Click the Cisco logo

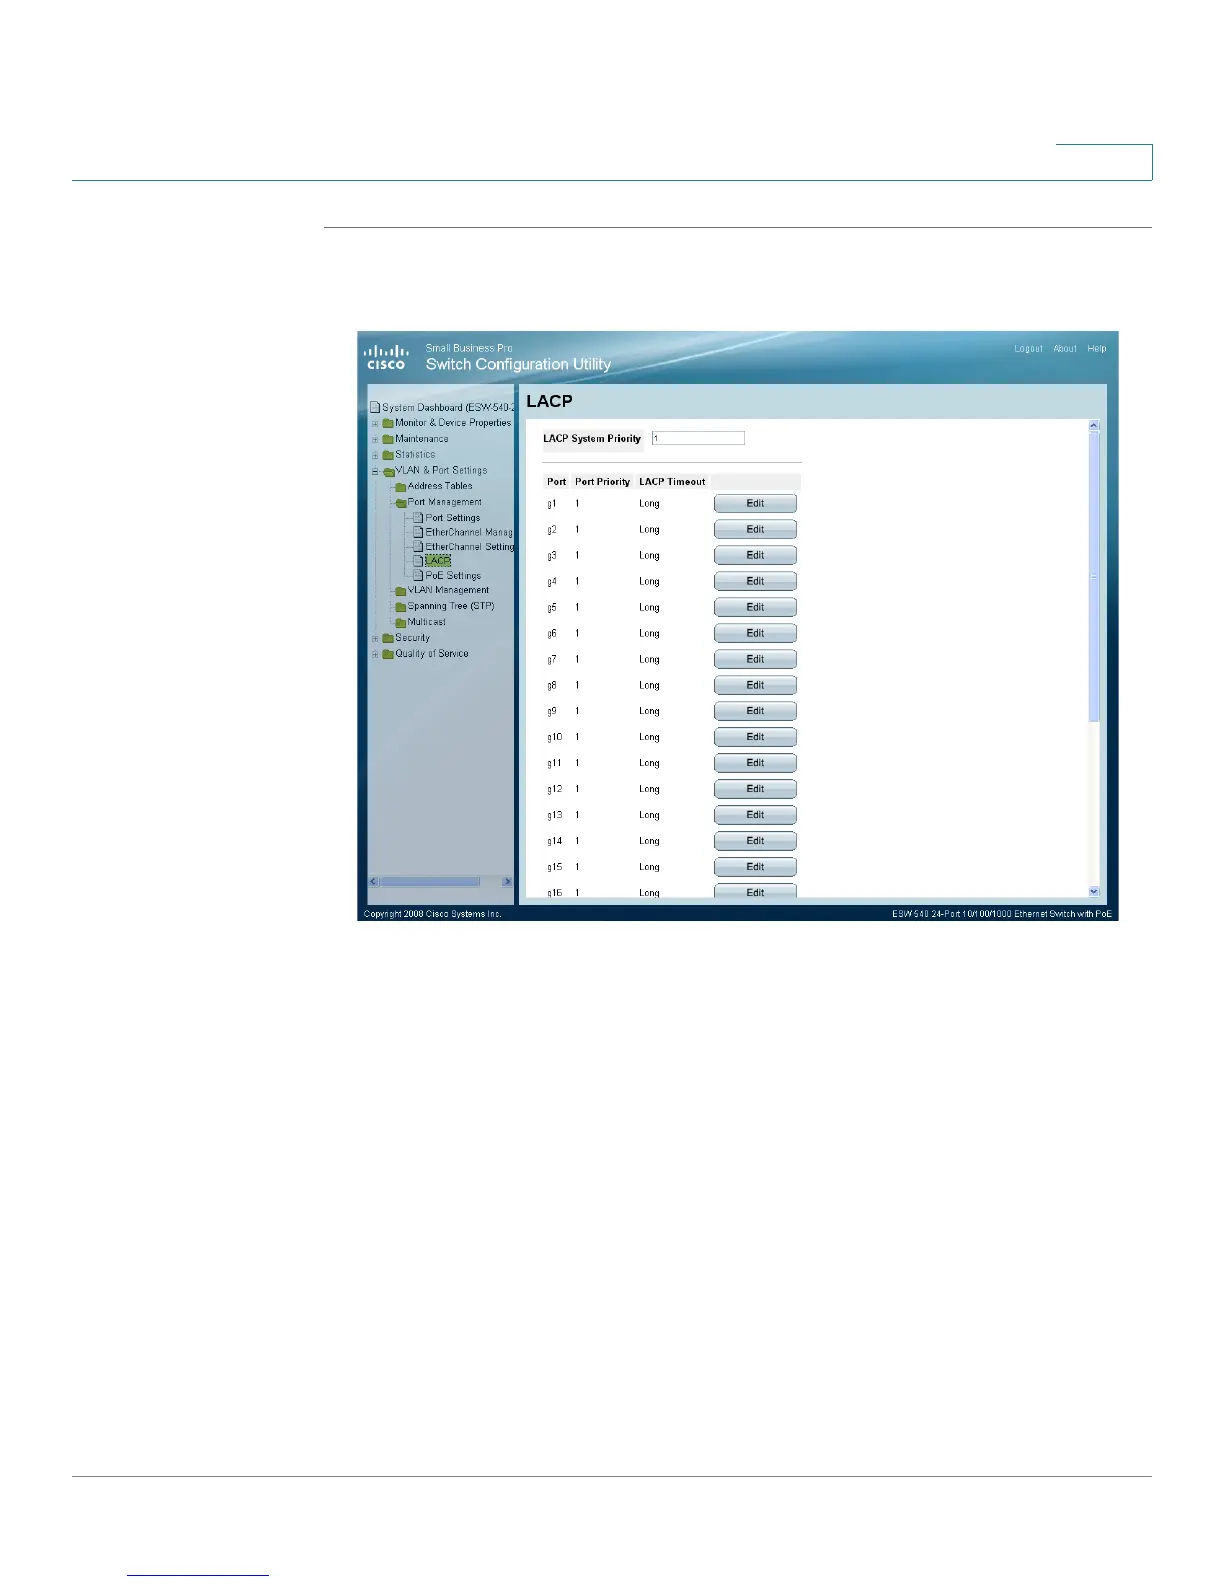(x=386, y=357)
